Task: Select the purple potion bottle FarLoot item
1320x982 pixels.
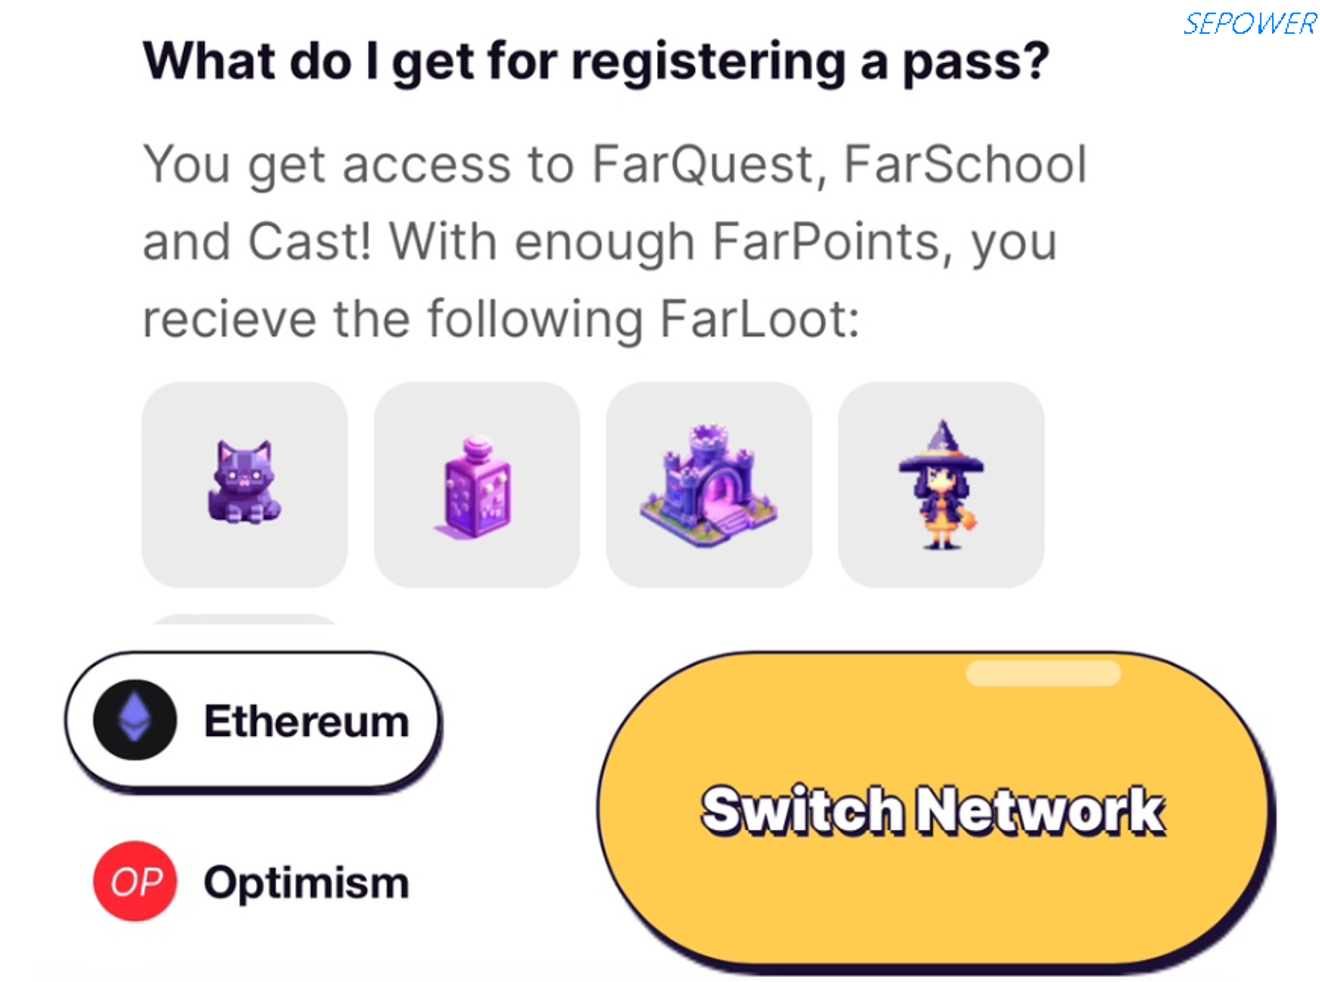Action: pyautogui.click(x=477, y=484)
